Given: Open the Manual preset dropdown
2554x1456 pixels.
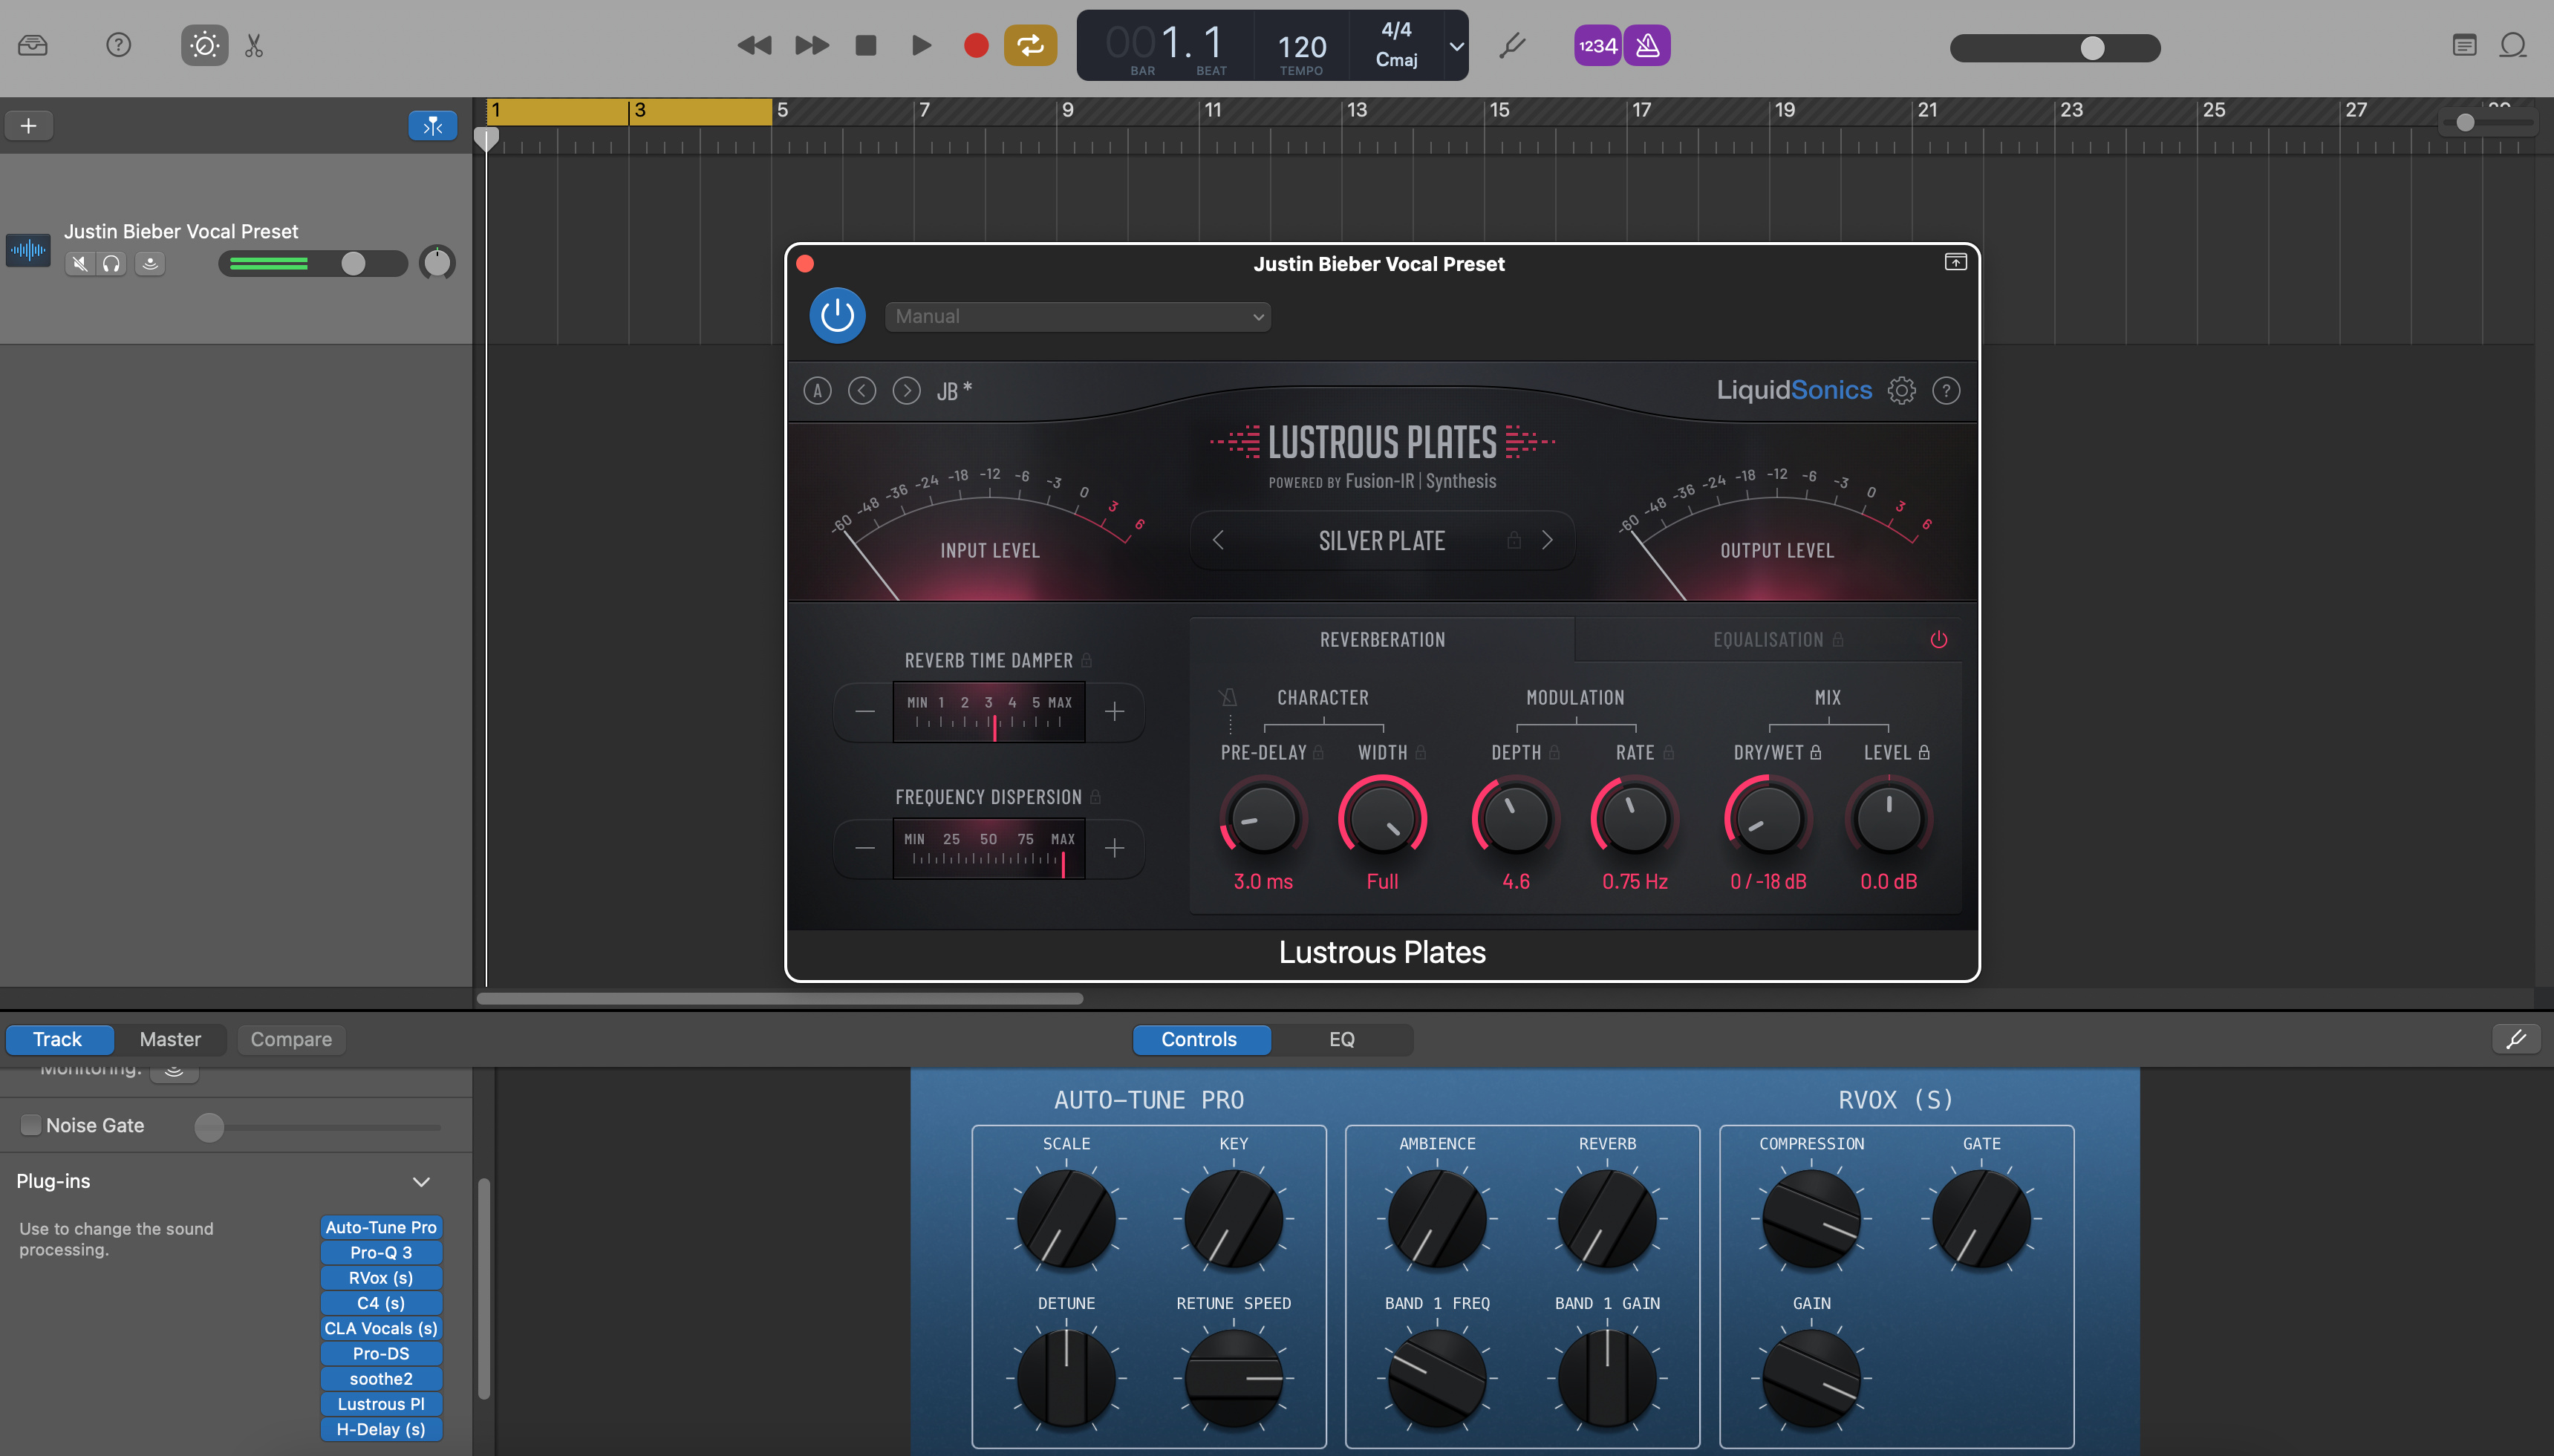Looking at the screenshot, I should pyautogui.click(x=1076, y=316).
